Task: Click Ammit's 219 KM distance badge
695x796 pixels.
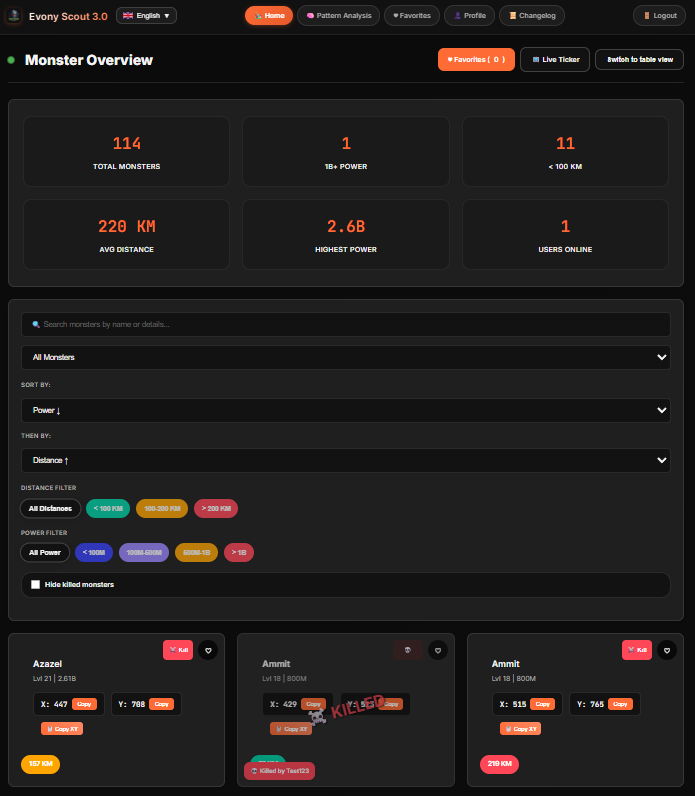Action: coord(500,764)
